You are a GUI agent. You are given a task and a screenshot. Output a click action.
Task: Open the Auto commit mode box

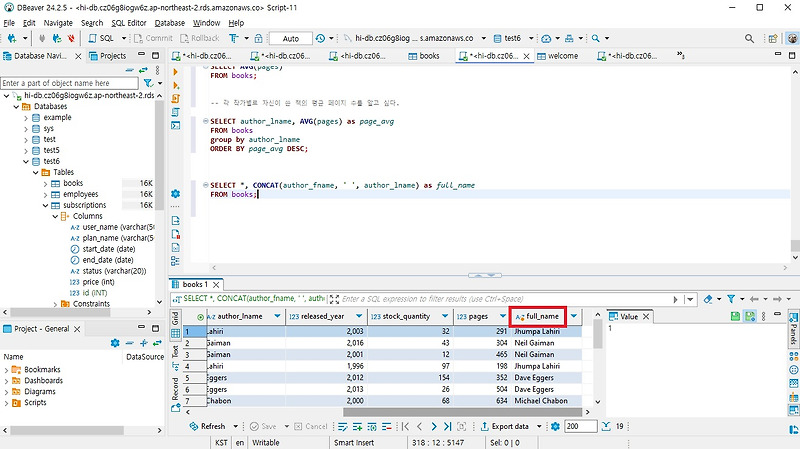pos(290,38)
